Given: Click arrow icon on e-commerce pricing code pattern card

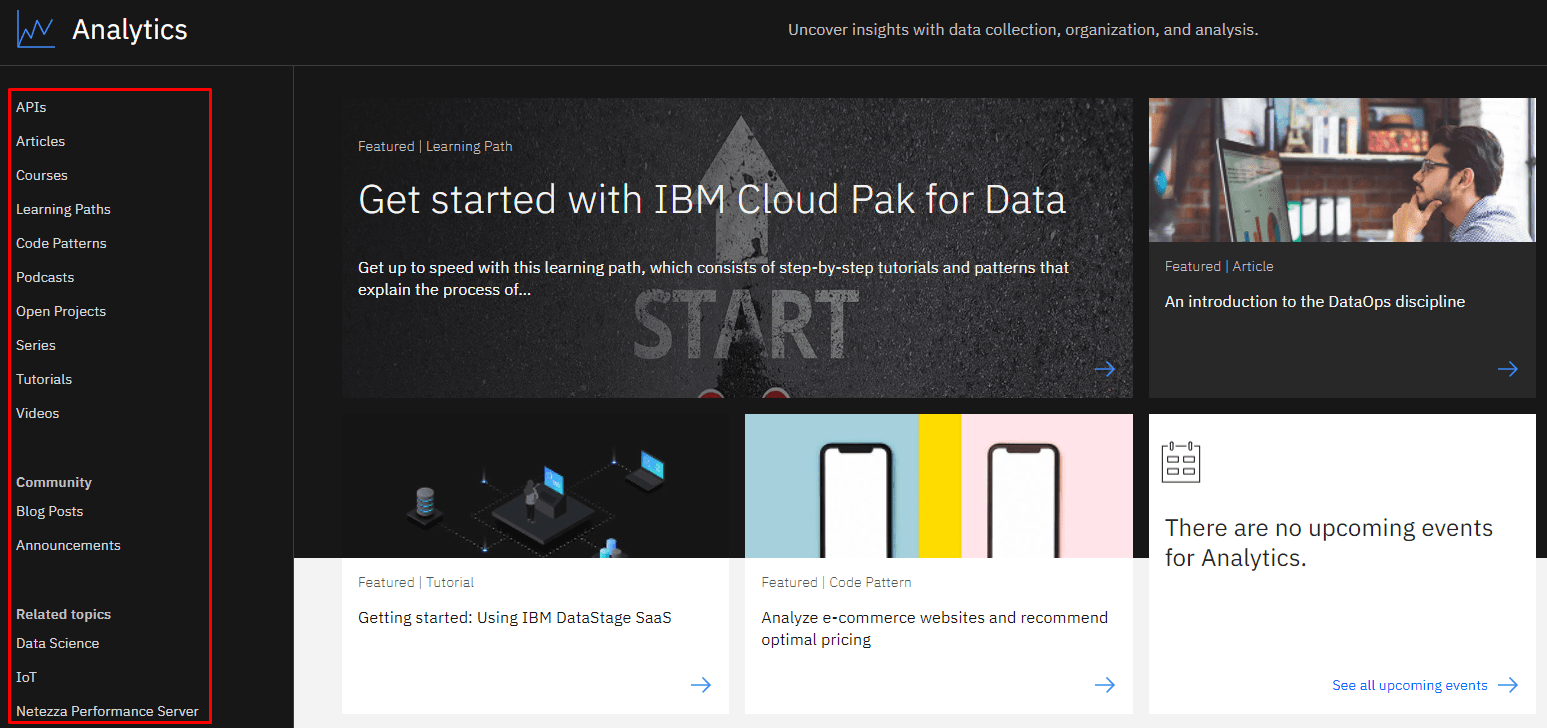Looking at the screenshot, I should (1104, 685).
